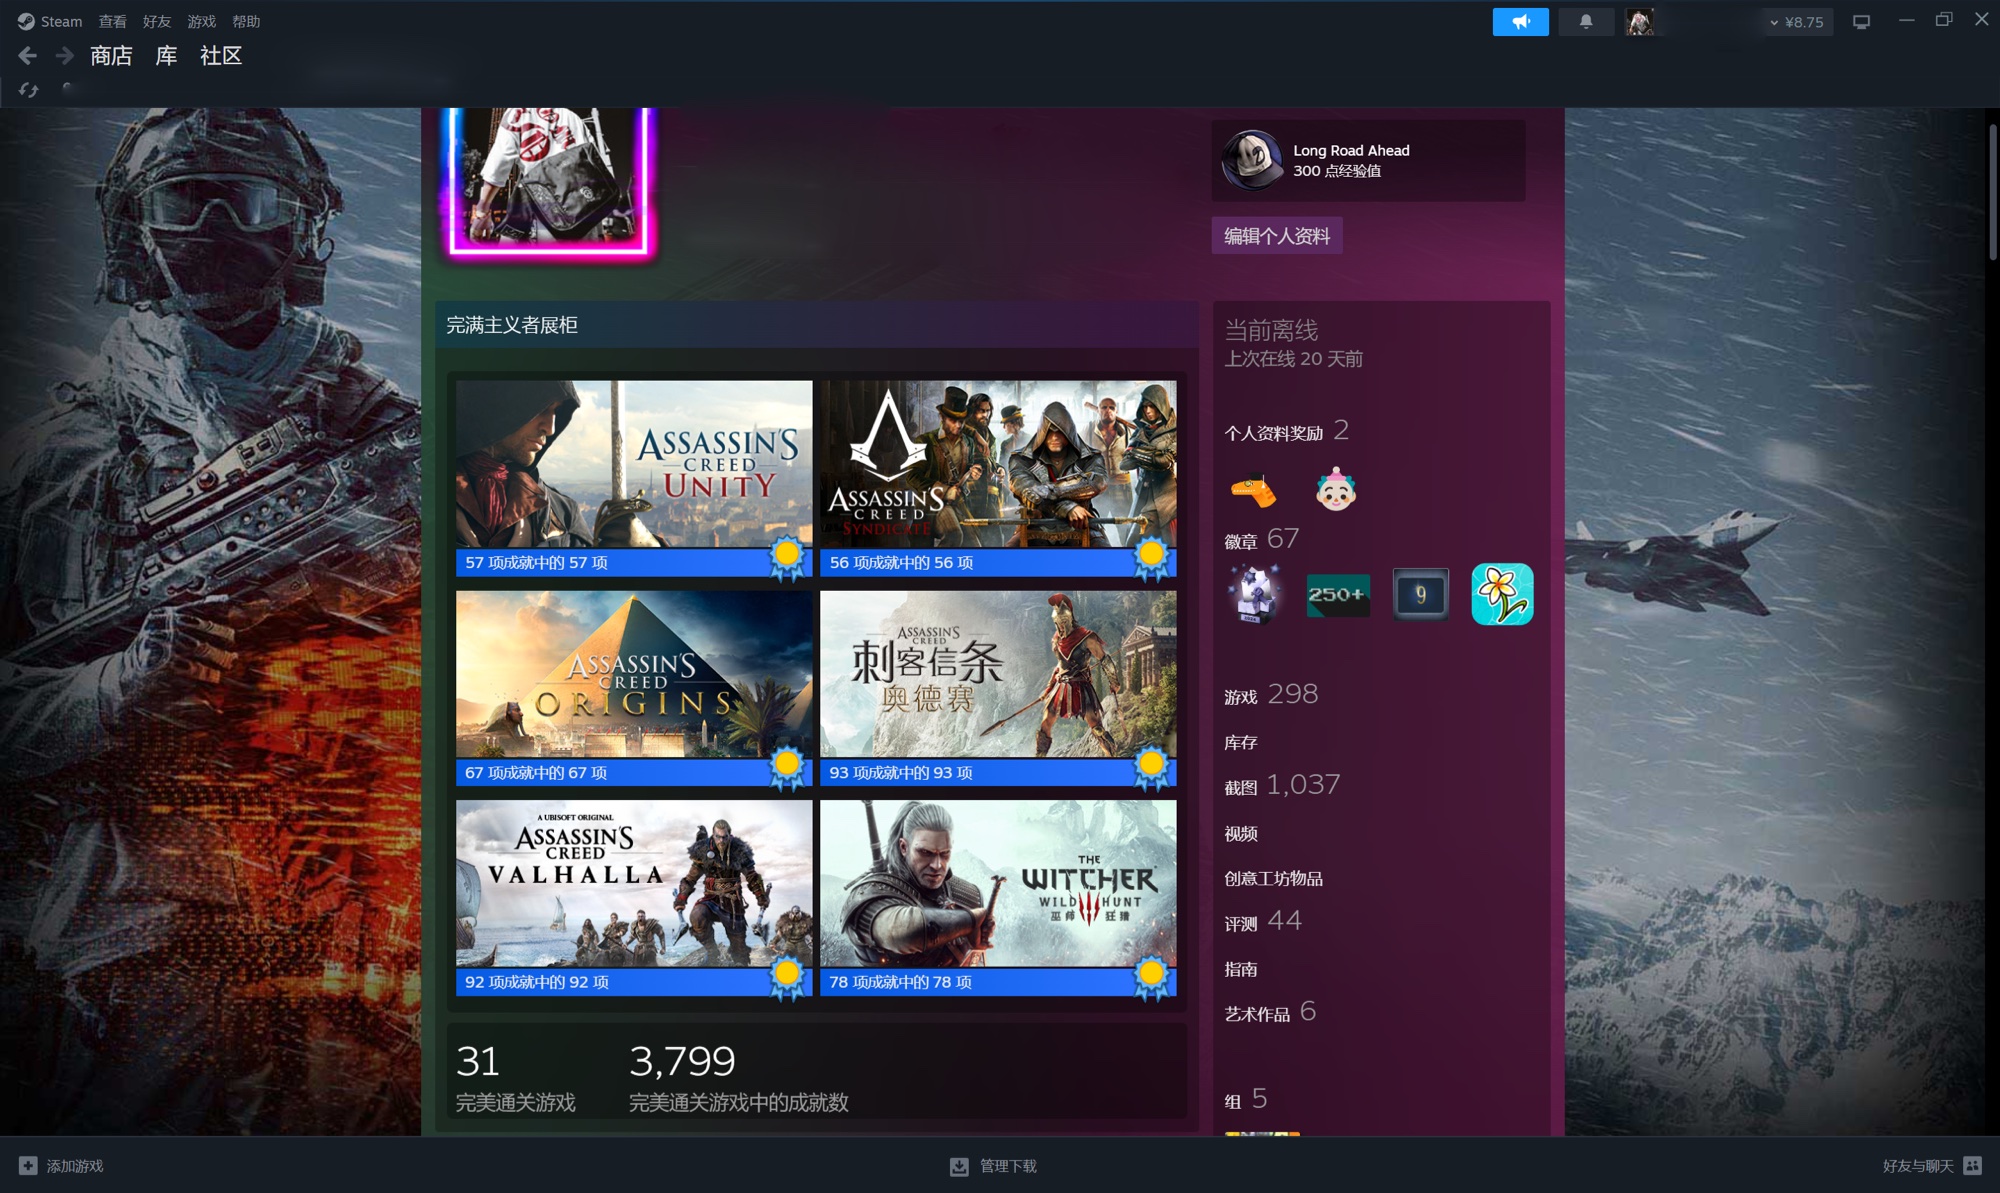Click the Unity perfect game ribbon icon
Screen dimensions: 2000x1193
[x=787, y=558]
